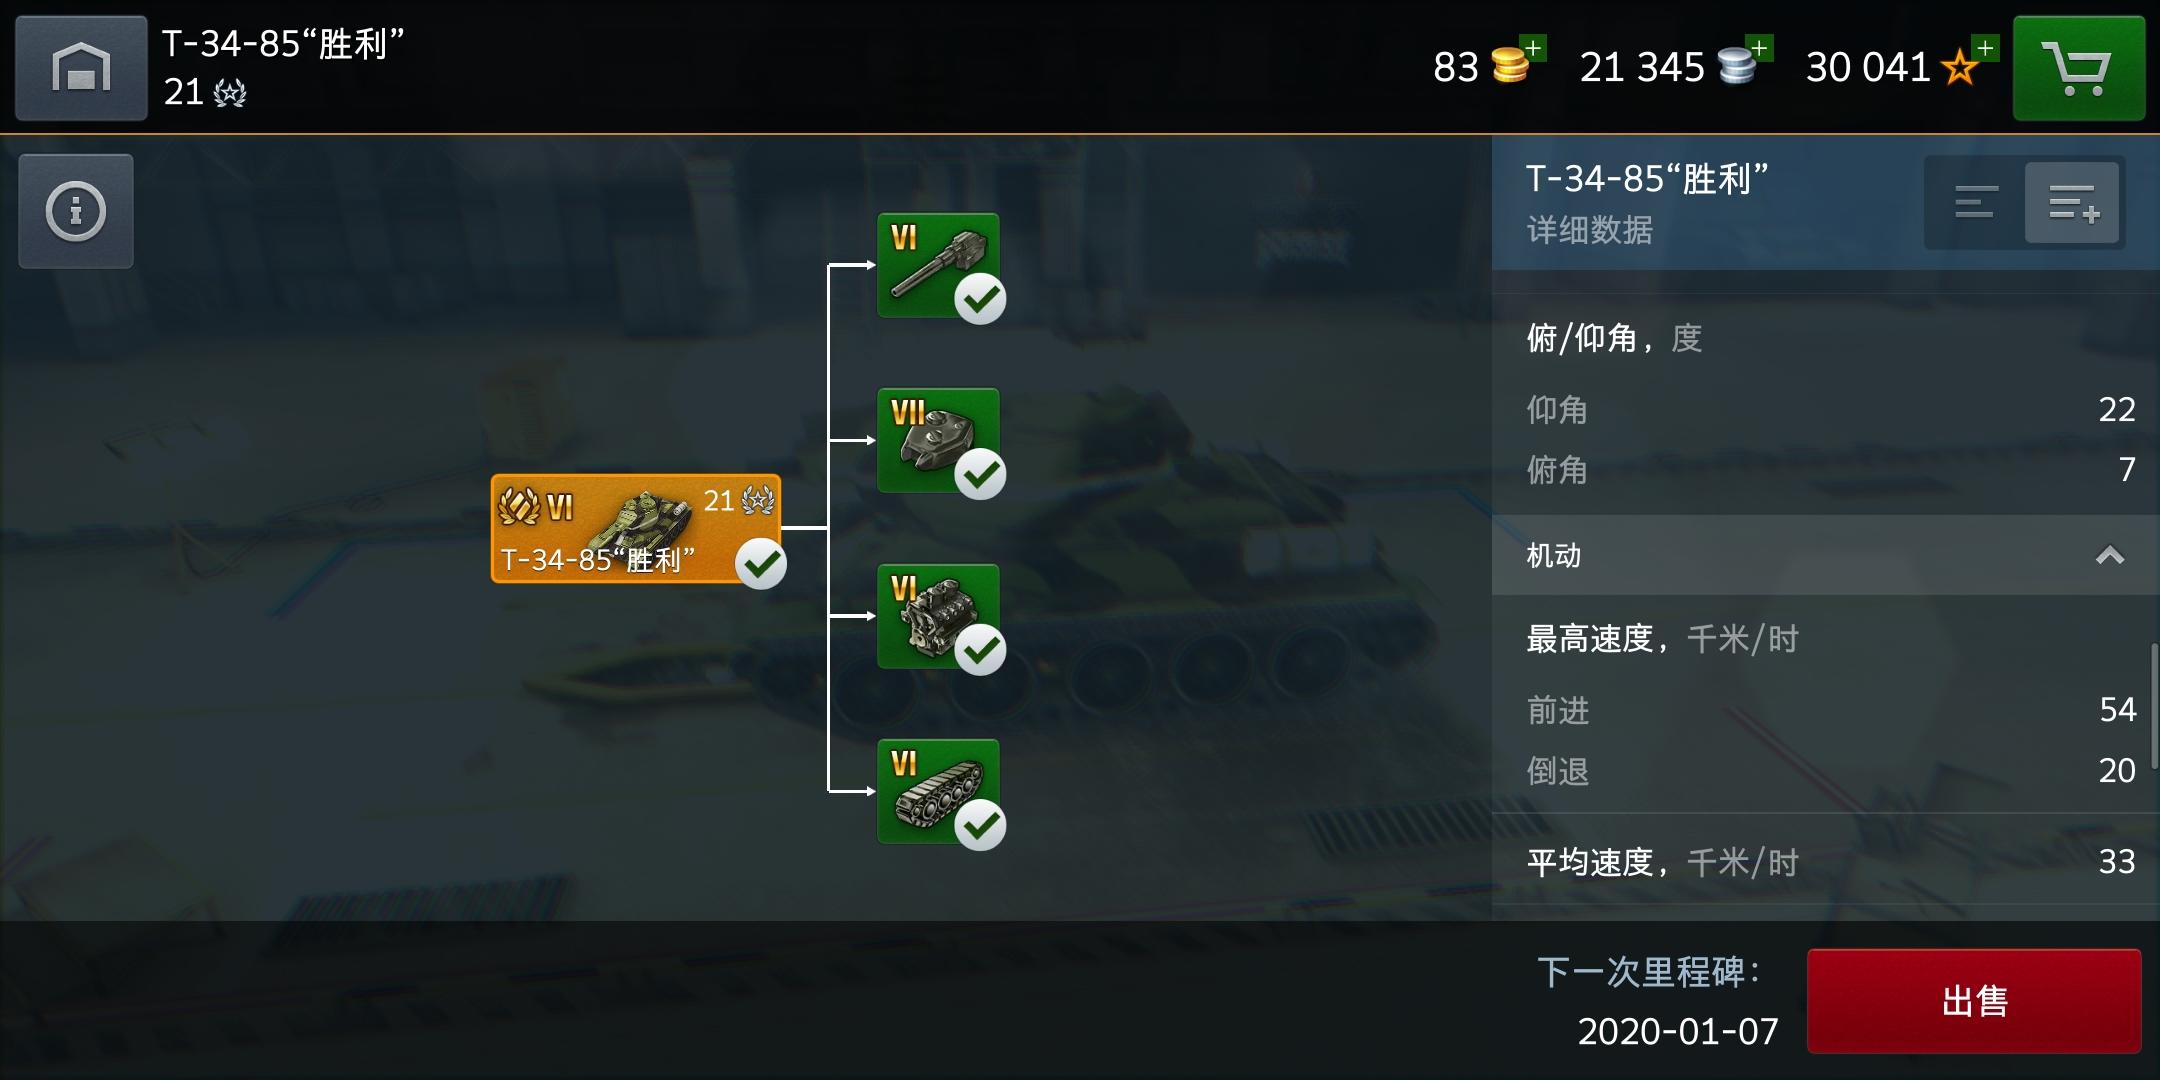Open the vehicle info button
2160x1080 pixels.
pos(76,211)
